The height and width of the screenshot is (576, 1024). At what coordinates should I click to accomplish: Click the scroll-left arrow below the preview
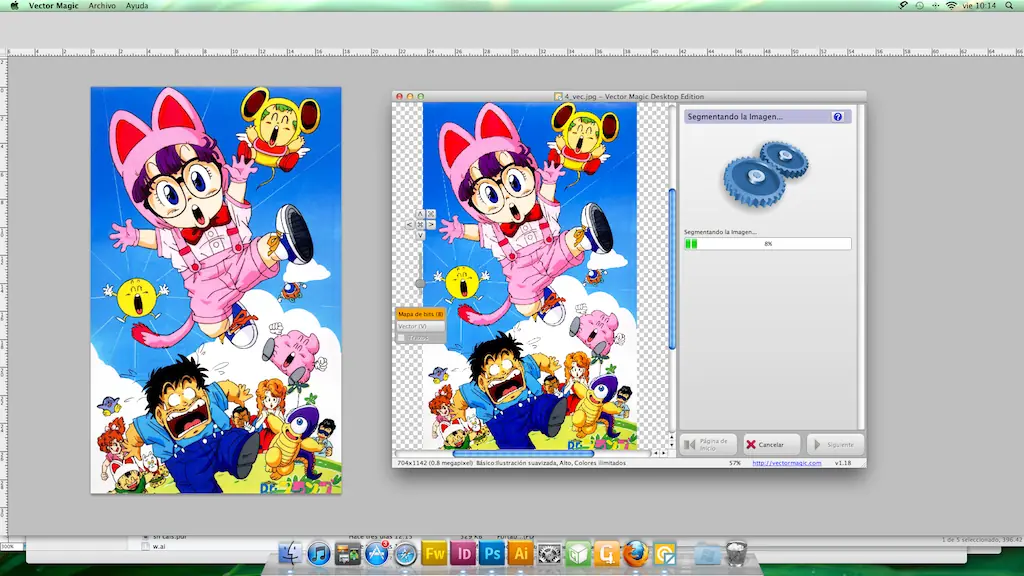(656, 453)
